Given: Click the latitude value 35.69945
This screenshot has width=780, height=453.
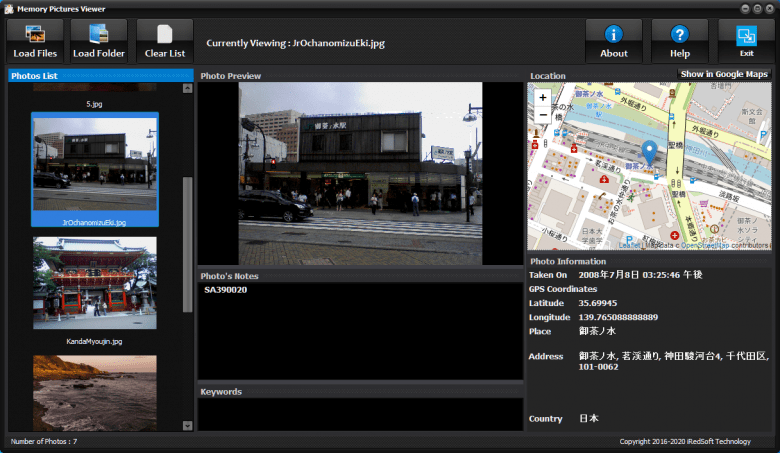Looking at the screenshot, I should click(597, 303).
